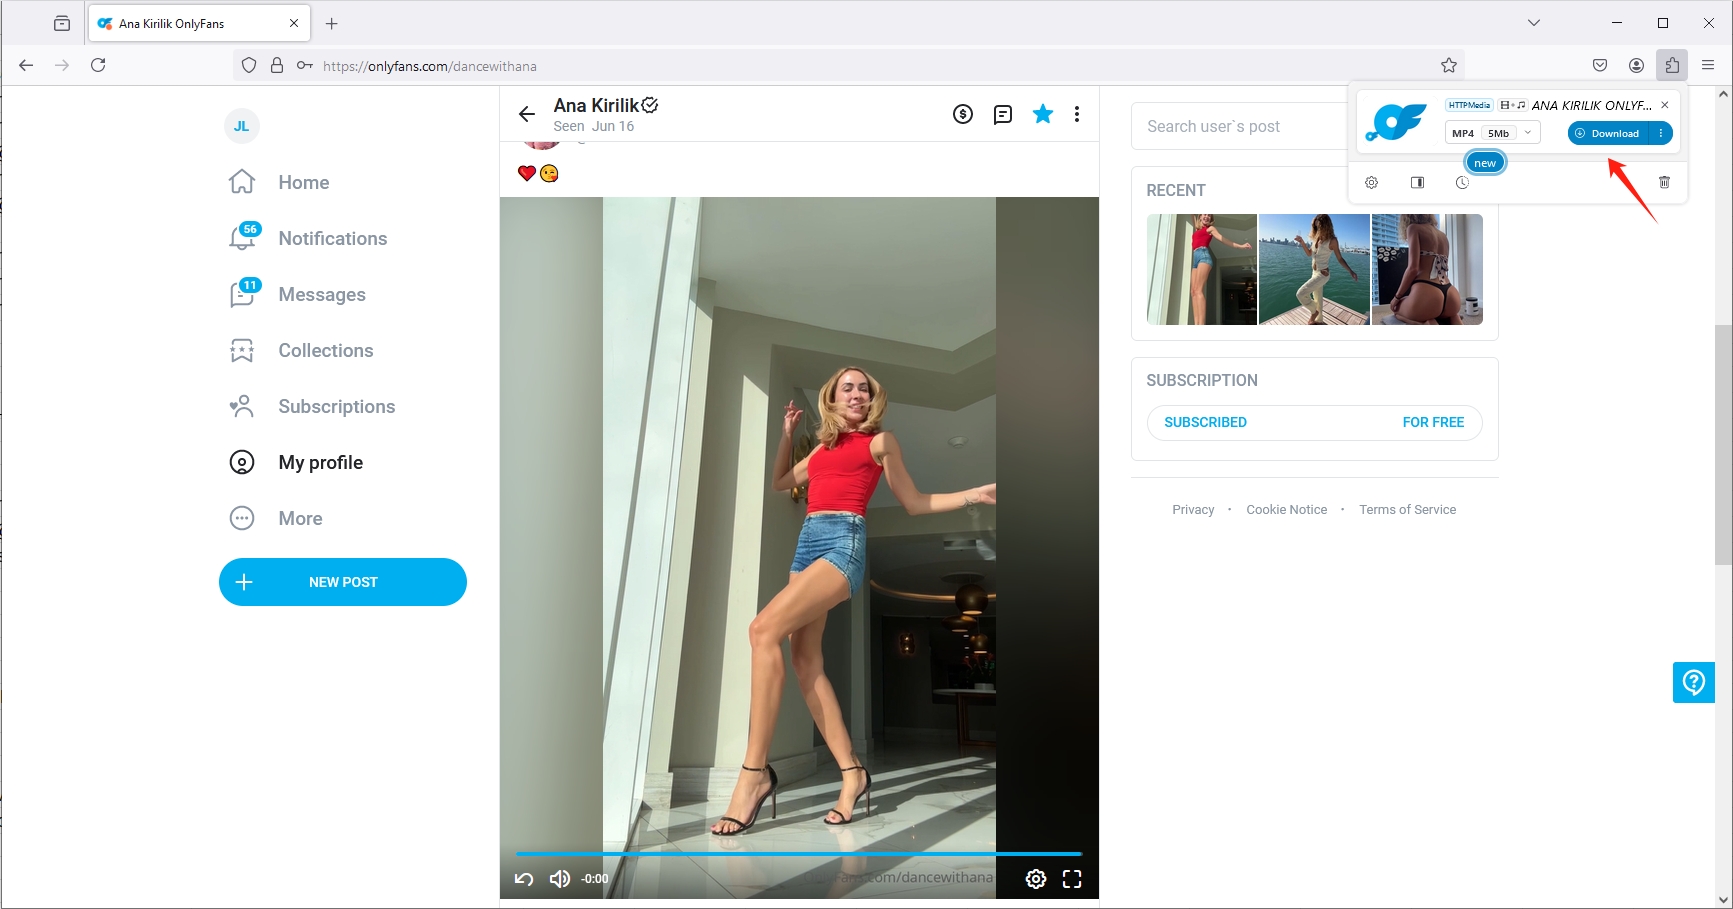Open the help question mark bubble
1733x909 pixels.
(1694, 682)
